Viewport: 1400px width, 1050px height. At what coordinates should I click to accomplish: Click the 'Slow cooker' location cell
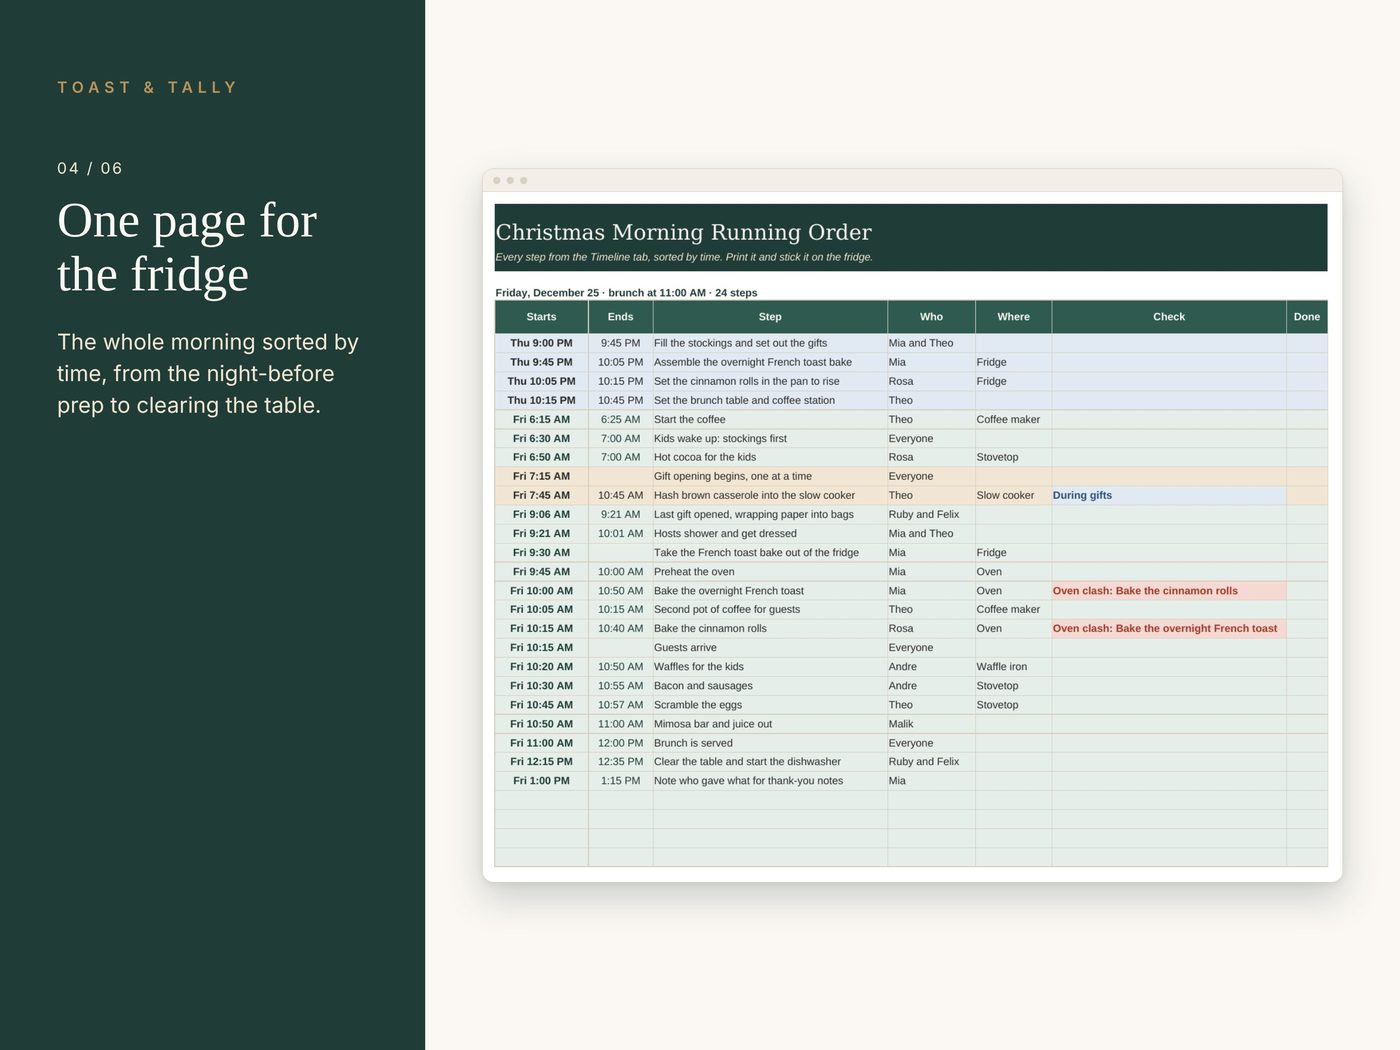pyautogui.click(x=1013, y=495)
